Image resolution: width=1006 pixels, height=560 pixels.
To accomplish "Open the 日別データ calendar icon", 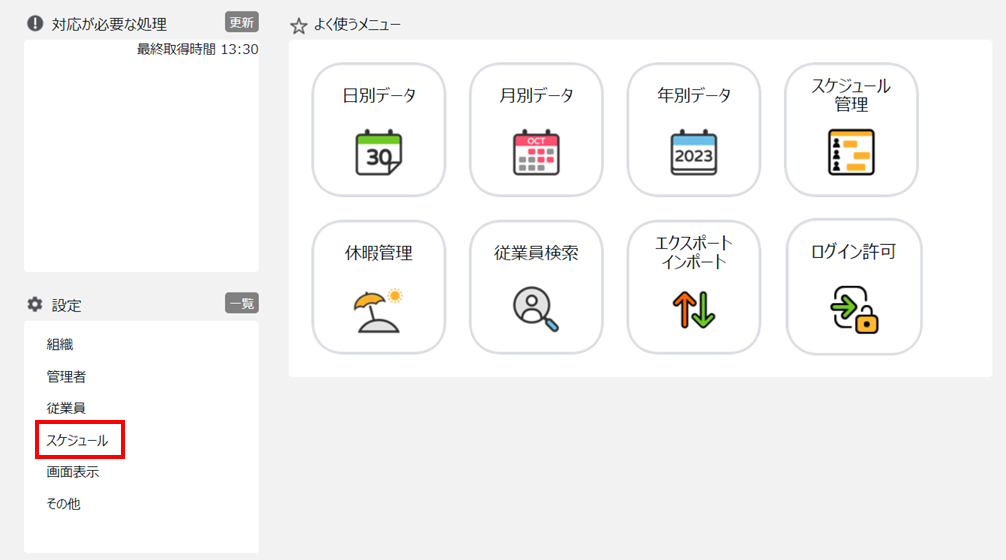I will pos(379,153).
